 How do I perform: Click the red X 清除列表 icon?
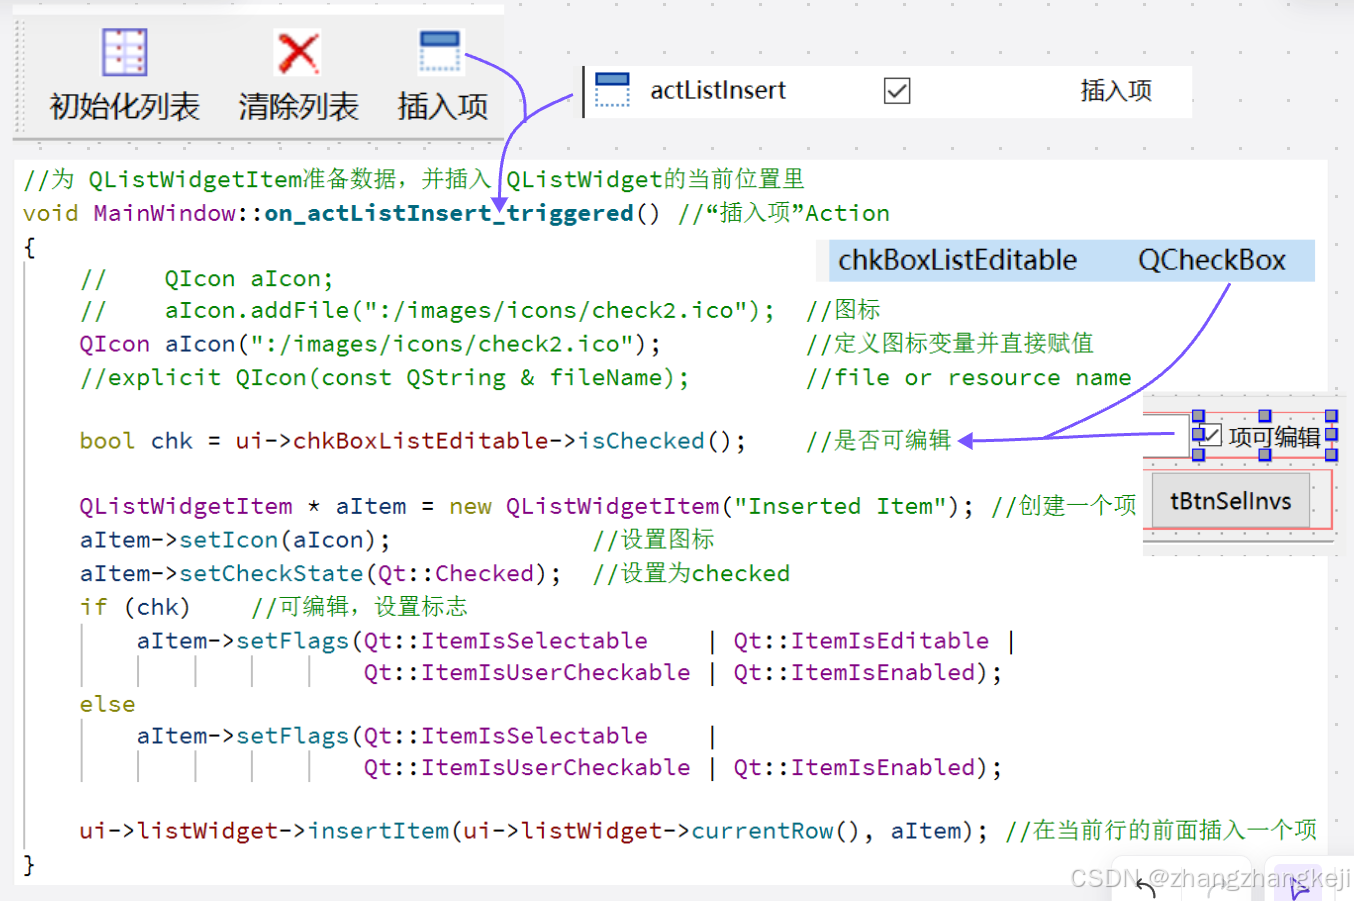(x=298, y=53)
